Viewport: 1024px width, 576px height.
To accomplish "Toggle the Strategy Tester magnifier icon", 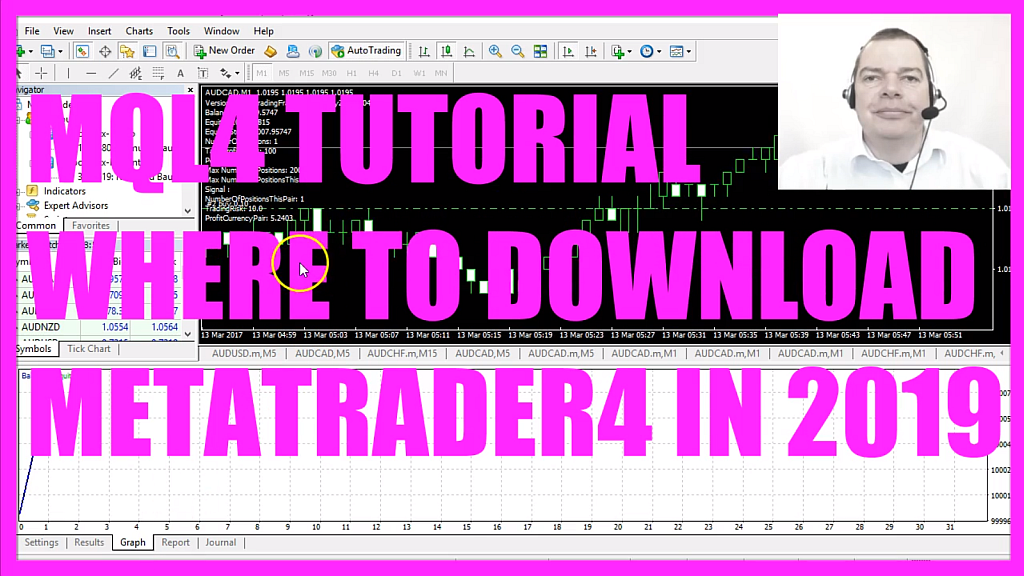I will click(172, 51).
